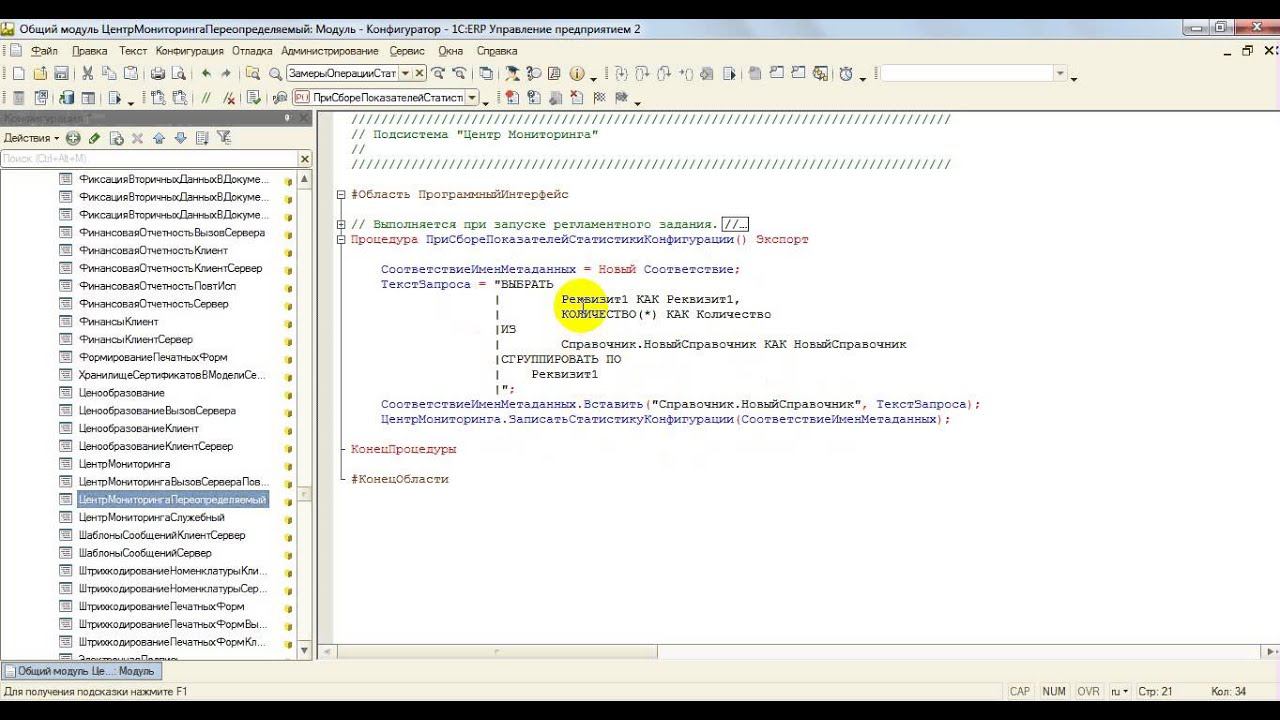Add comment with the // icon
This screenshot has width=1280, height=720.
(207, 98)
